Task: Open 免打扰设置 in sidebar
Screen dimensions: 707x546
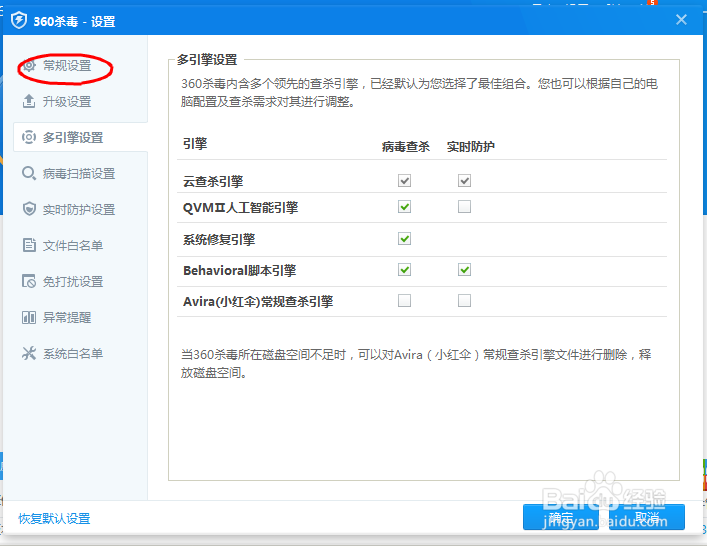Action: coord(73,282)
